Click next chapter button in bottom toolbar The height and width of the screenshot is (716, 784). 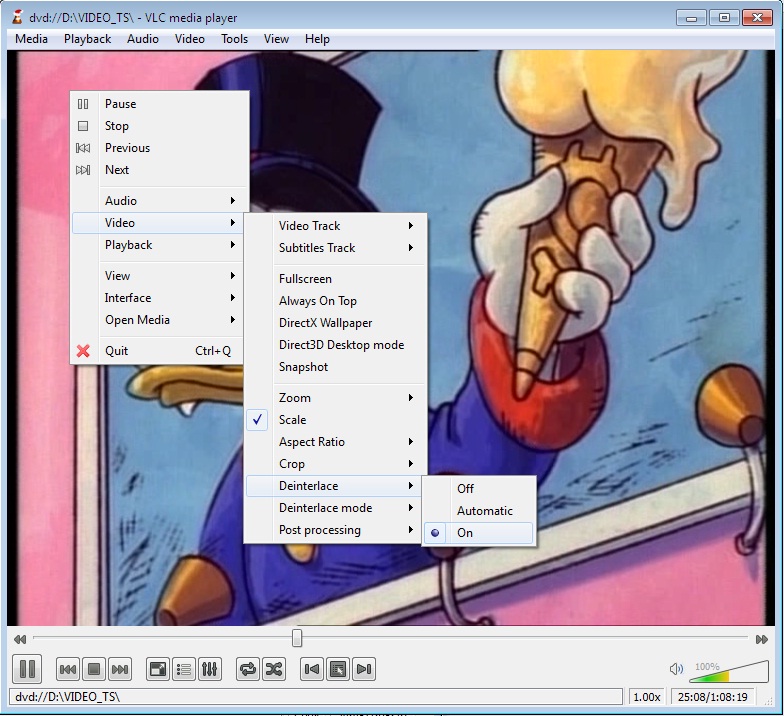[120, 669]
